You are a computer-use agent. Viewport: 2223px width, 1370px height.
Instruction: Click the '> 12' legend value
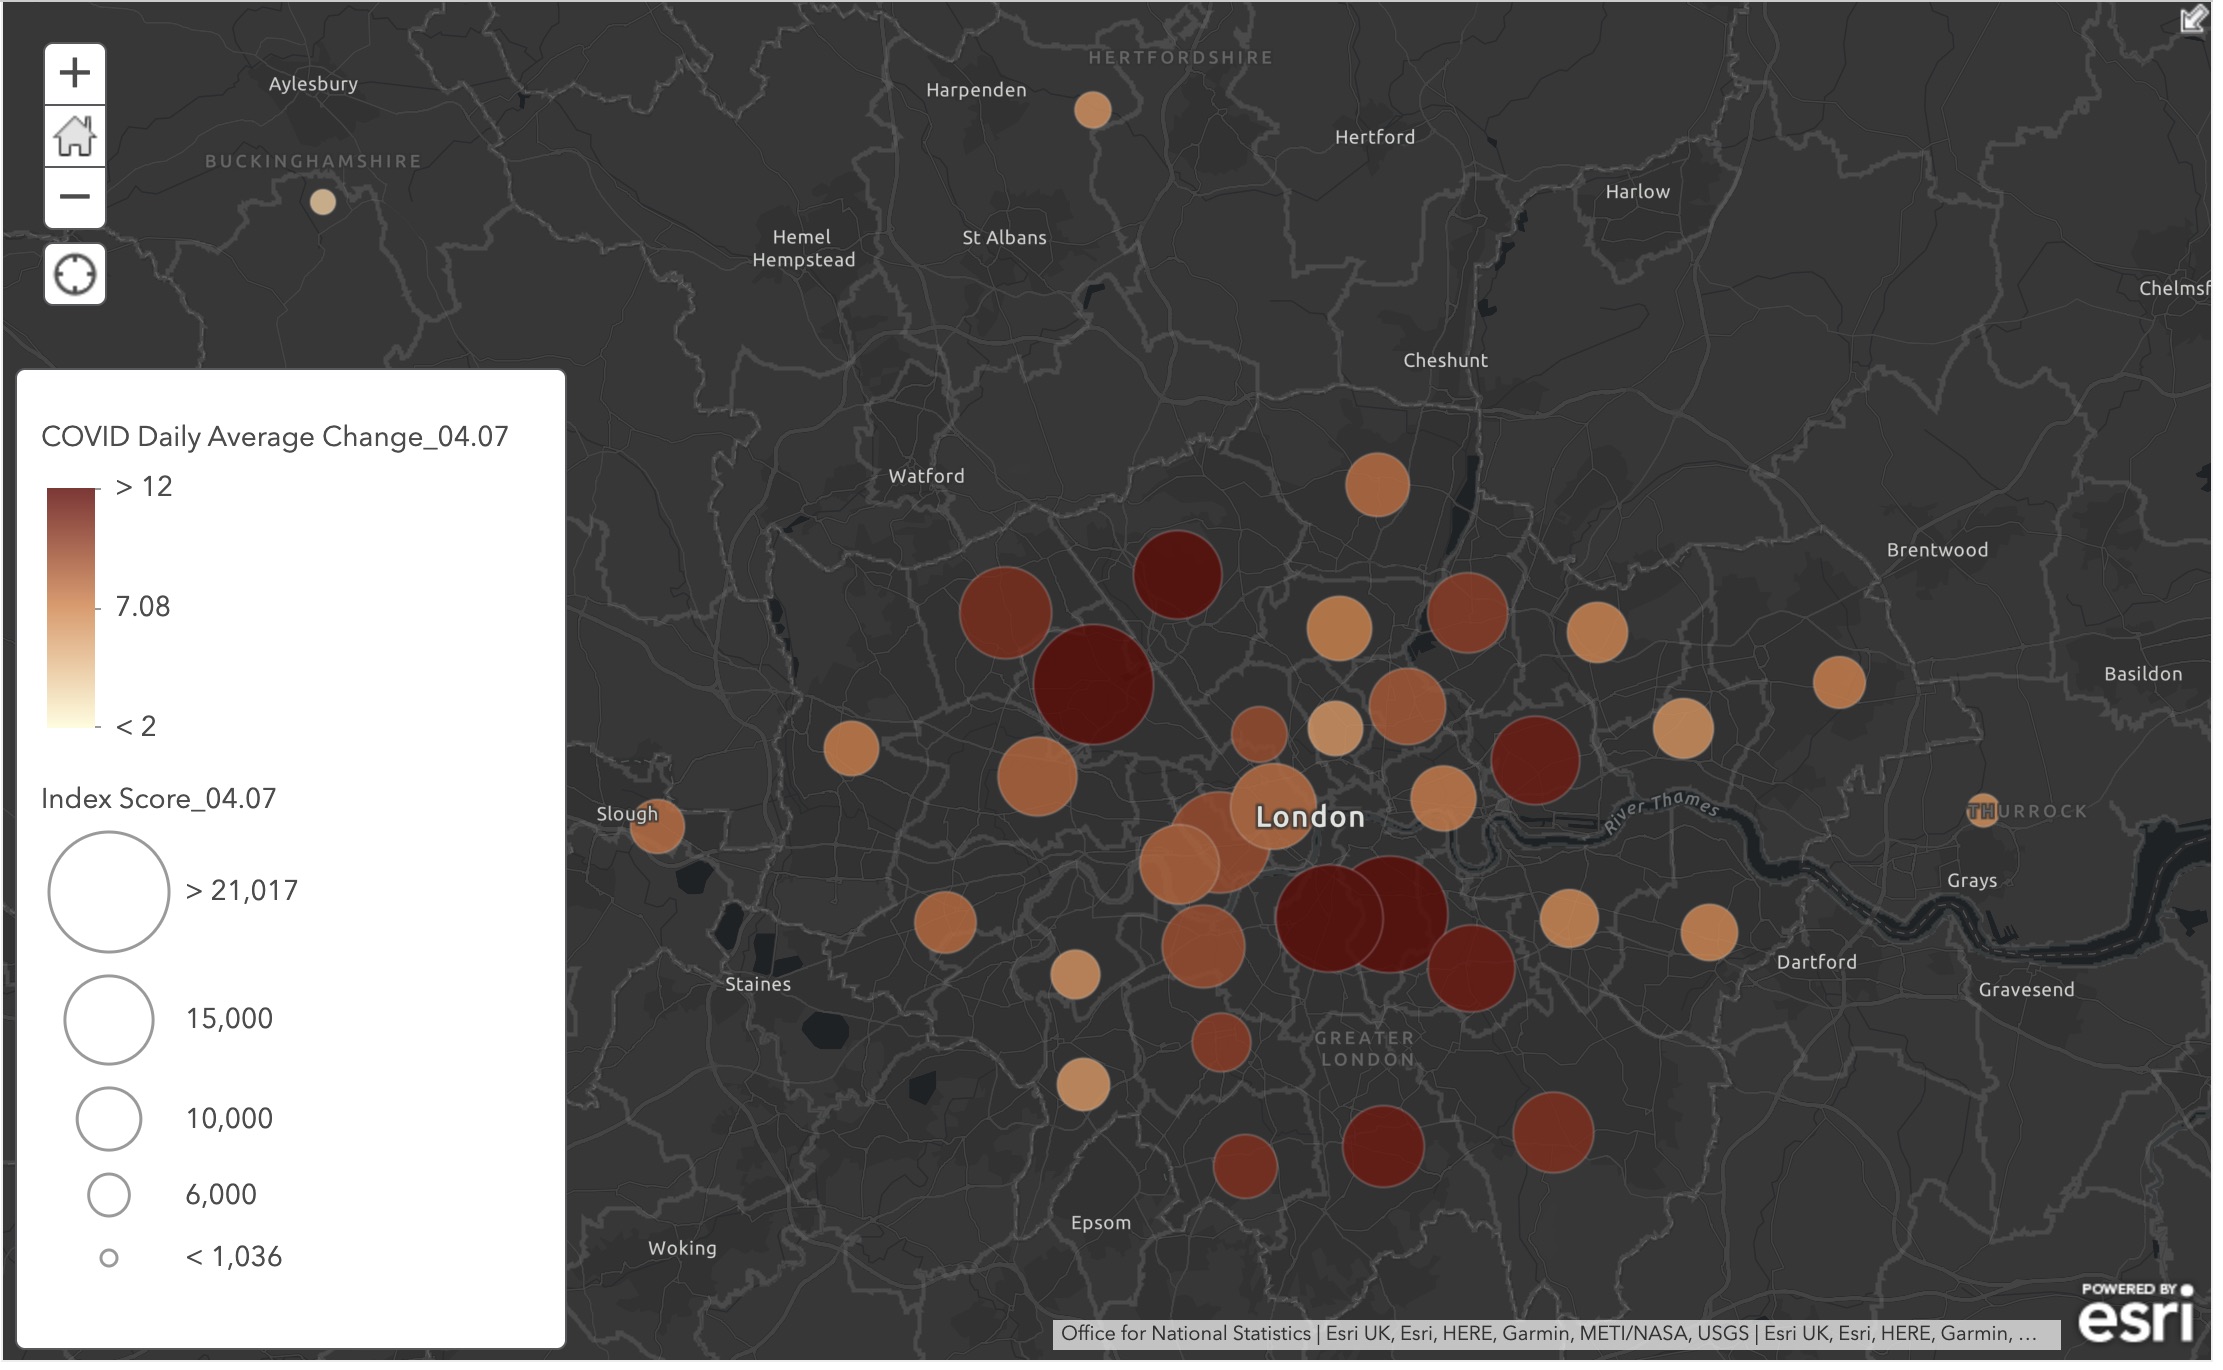144,487
